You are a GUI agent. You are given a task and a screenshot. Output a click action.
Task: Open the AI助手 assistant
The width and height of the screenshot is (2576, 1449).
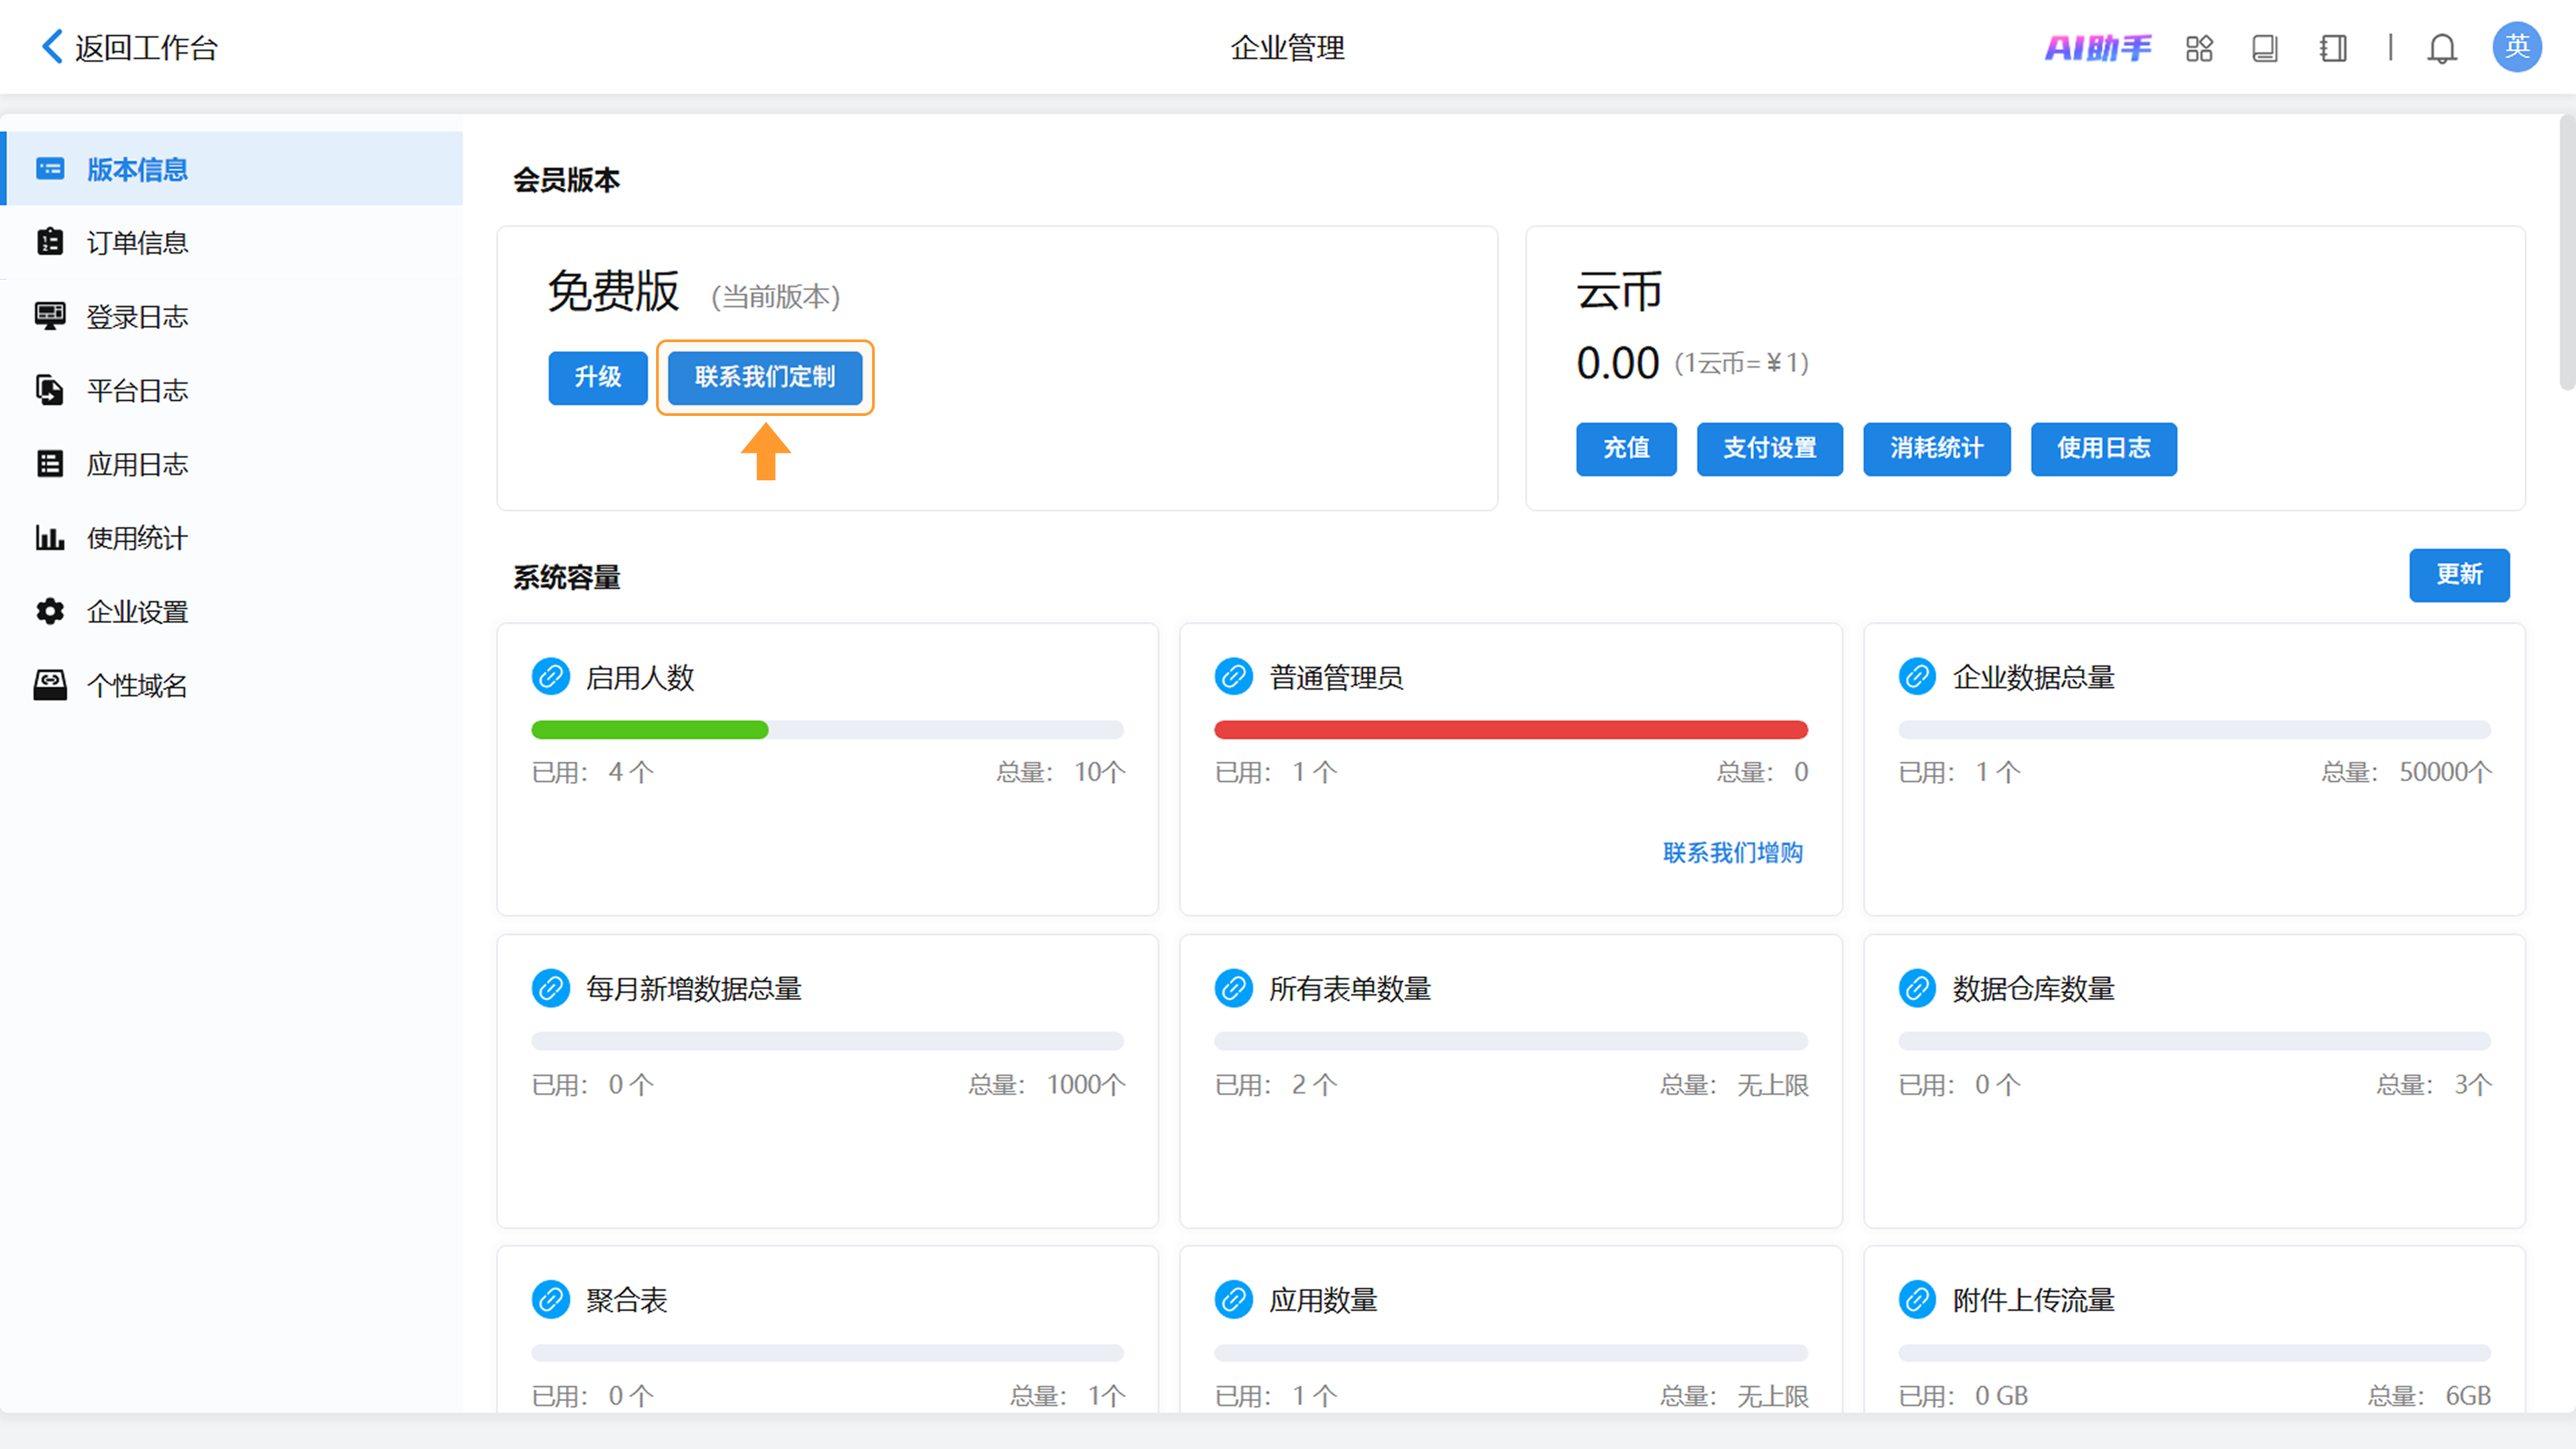2097,48
